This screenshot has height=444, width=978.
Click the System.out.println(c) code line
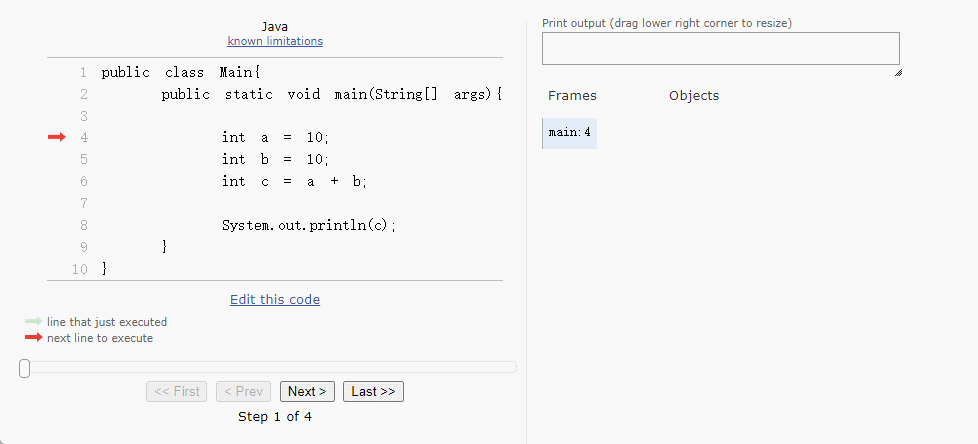309,225
